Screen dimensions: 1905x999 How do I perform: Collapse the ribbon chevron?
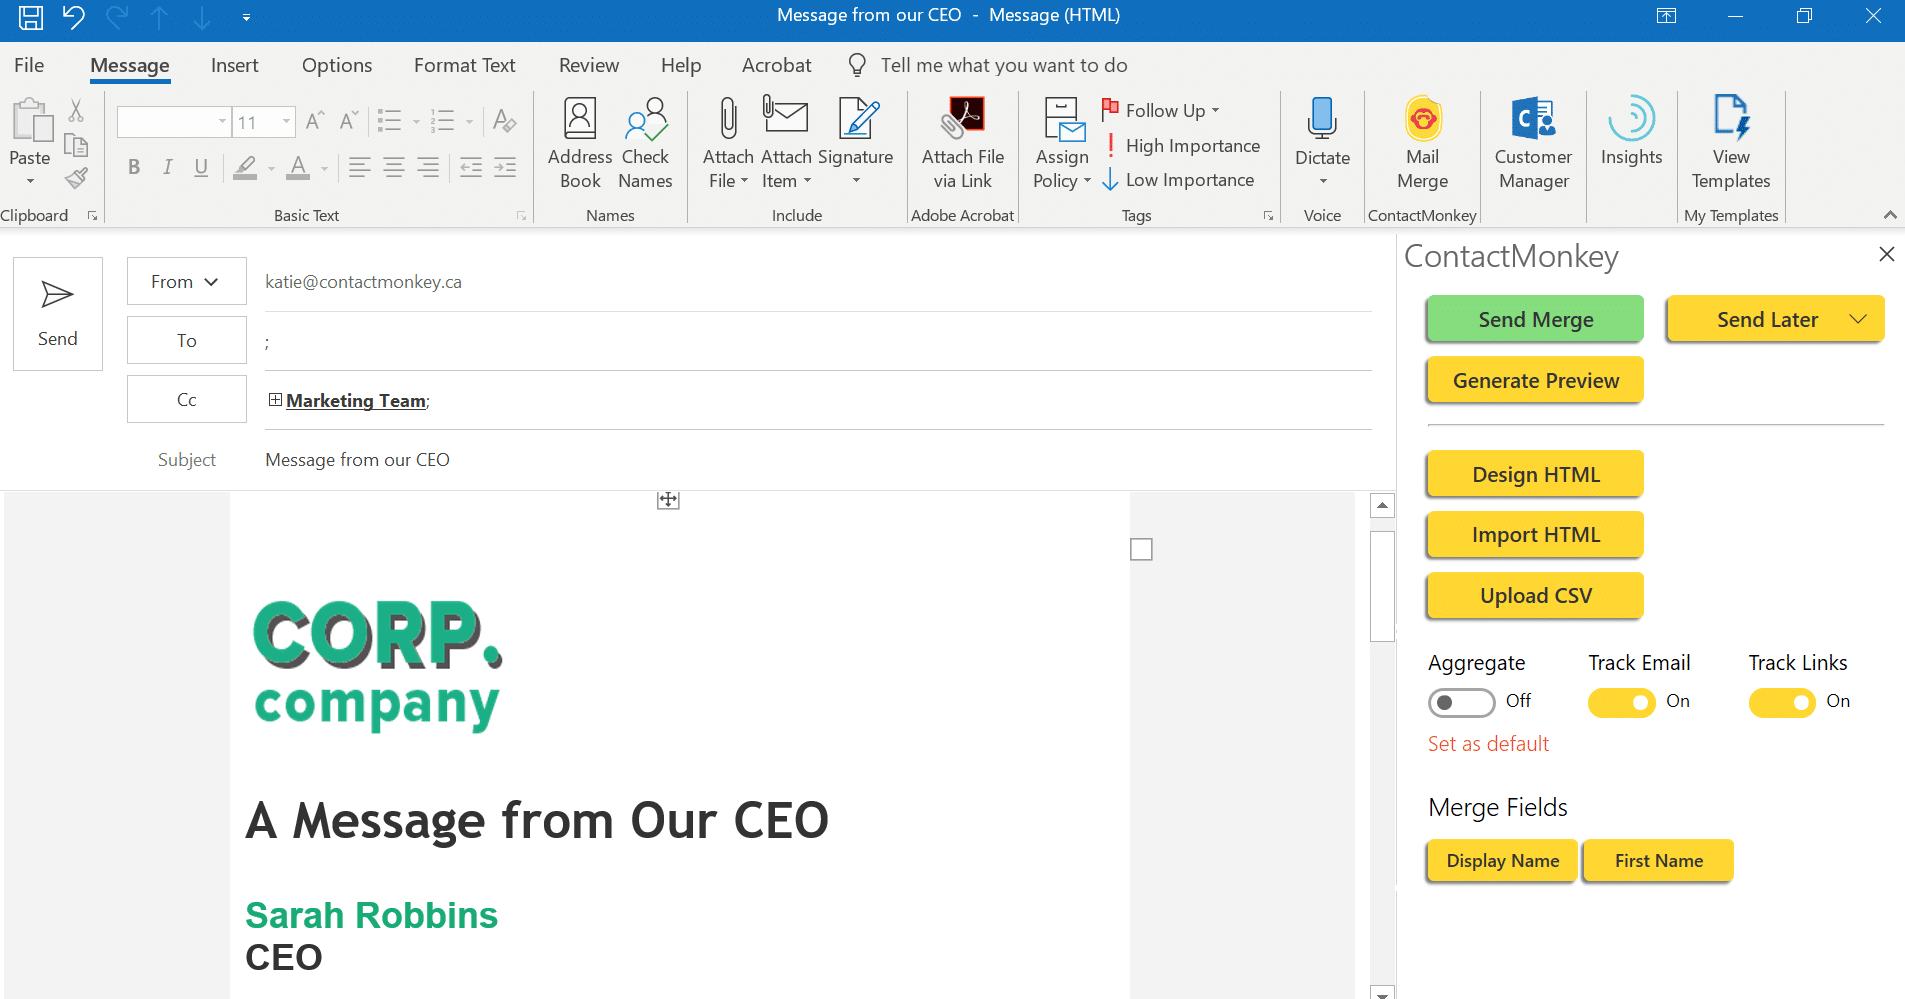click(x=1889, y=215)
